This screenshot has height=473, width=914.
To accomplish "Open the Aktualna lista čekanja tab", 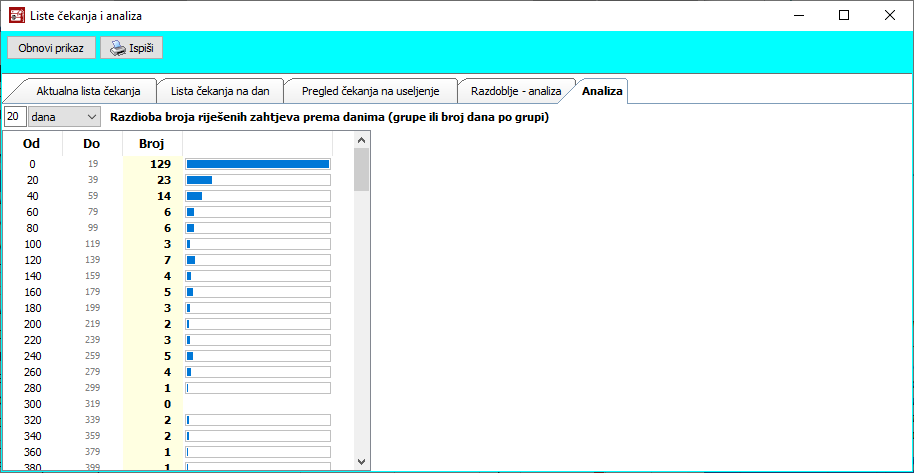I will point(88,91).
